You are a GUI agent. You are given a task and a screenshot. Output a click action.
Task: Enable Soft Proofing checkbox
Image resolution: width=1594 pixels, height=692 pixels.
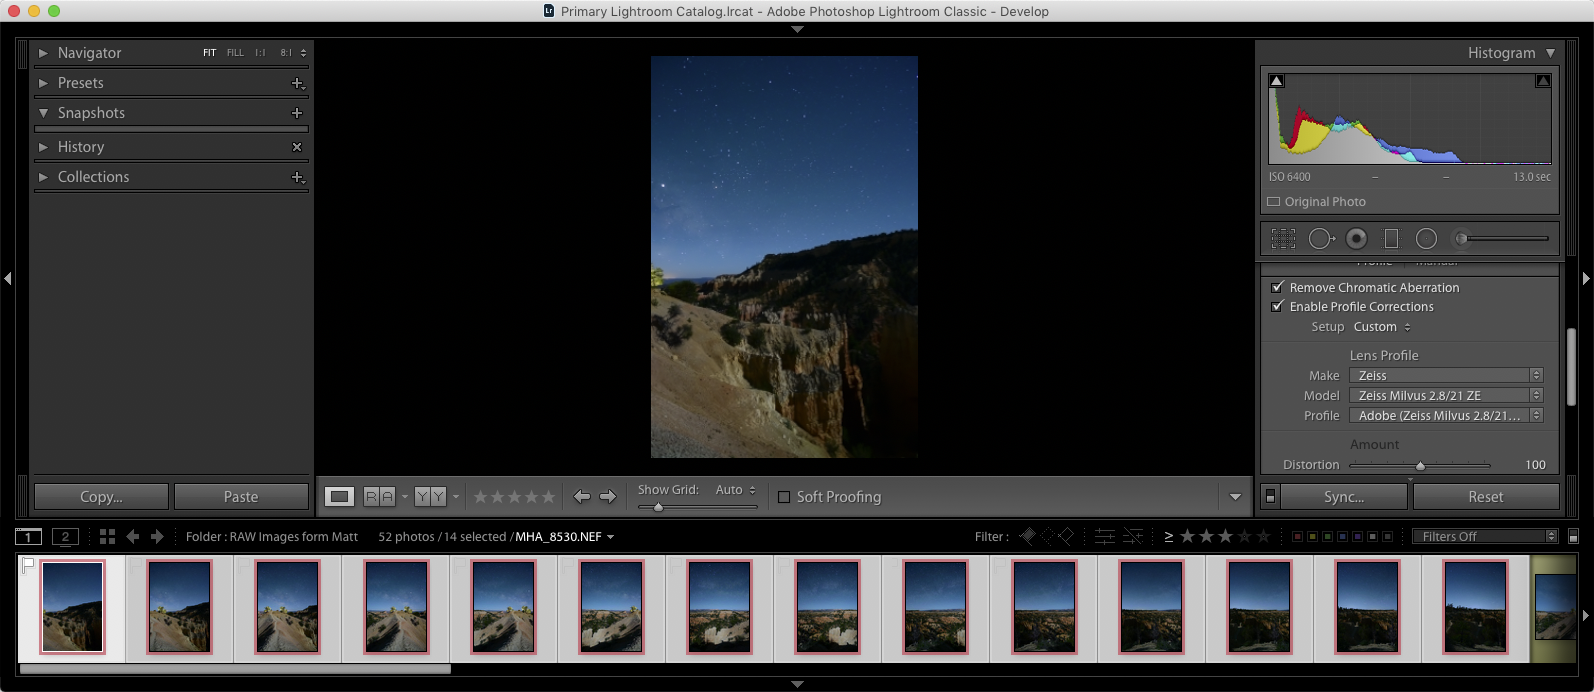(x=784, y=497)
